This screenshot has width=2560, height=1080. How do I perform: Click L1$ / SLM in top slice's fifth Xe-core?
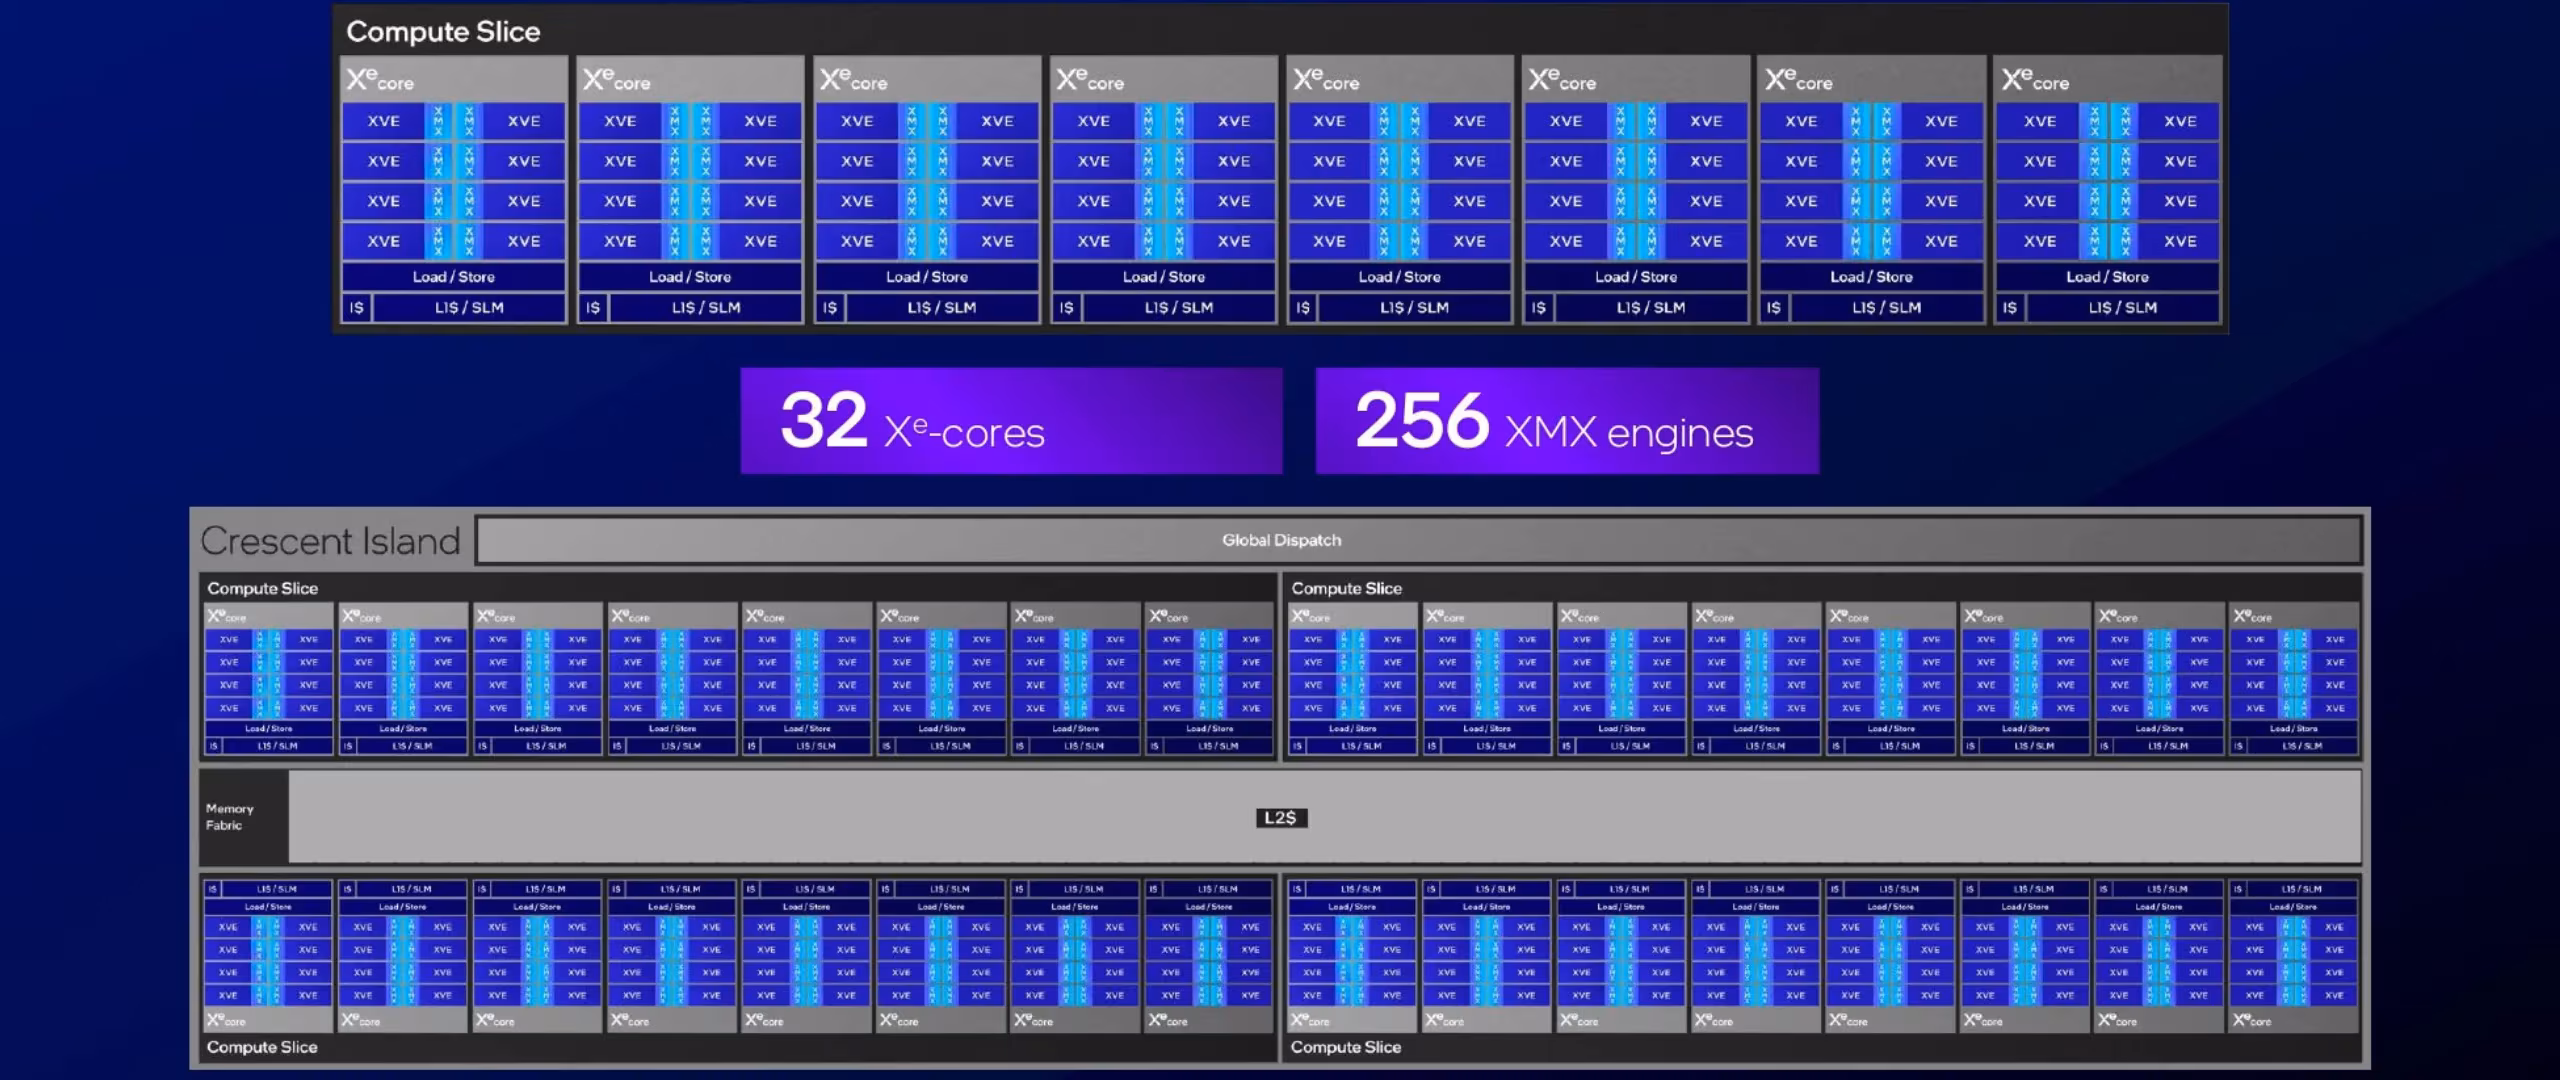[1414, 308]
